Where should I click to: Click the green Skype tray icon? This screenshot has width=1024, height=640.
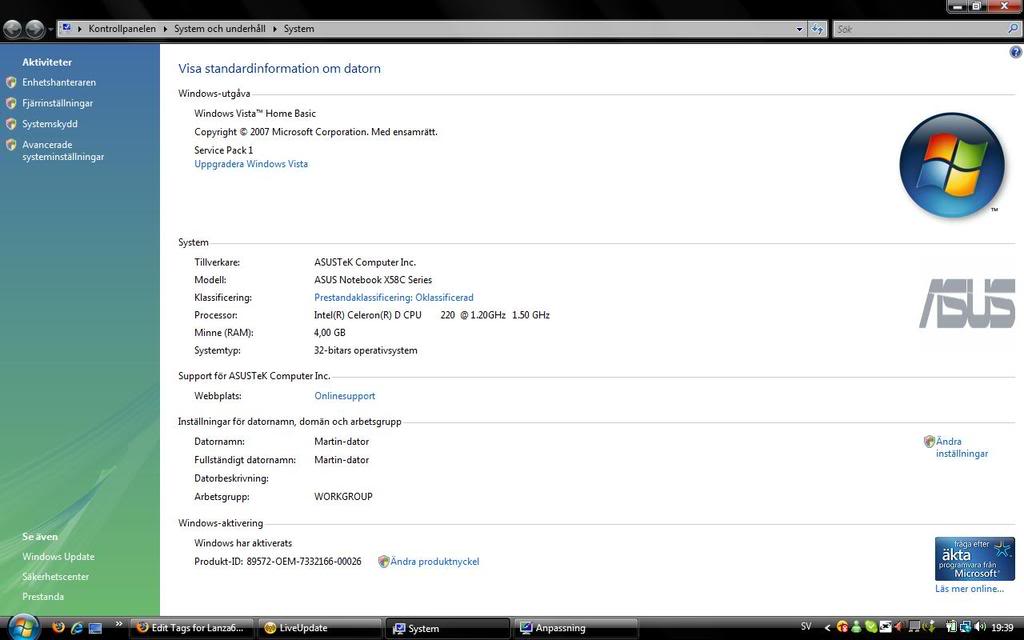871,628
